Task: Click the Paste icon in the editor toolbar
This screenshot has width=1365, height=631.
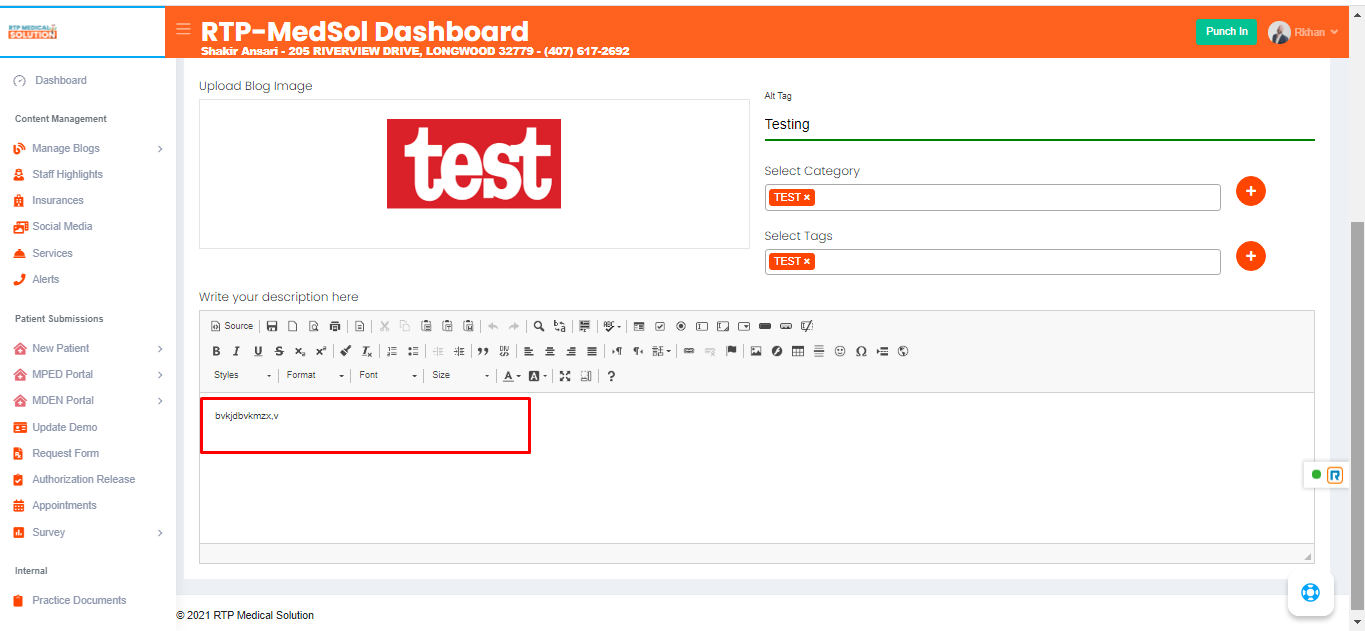Action: [x=426, y=326]
